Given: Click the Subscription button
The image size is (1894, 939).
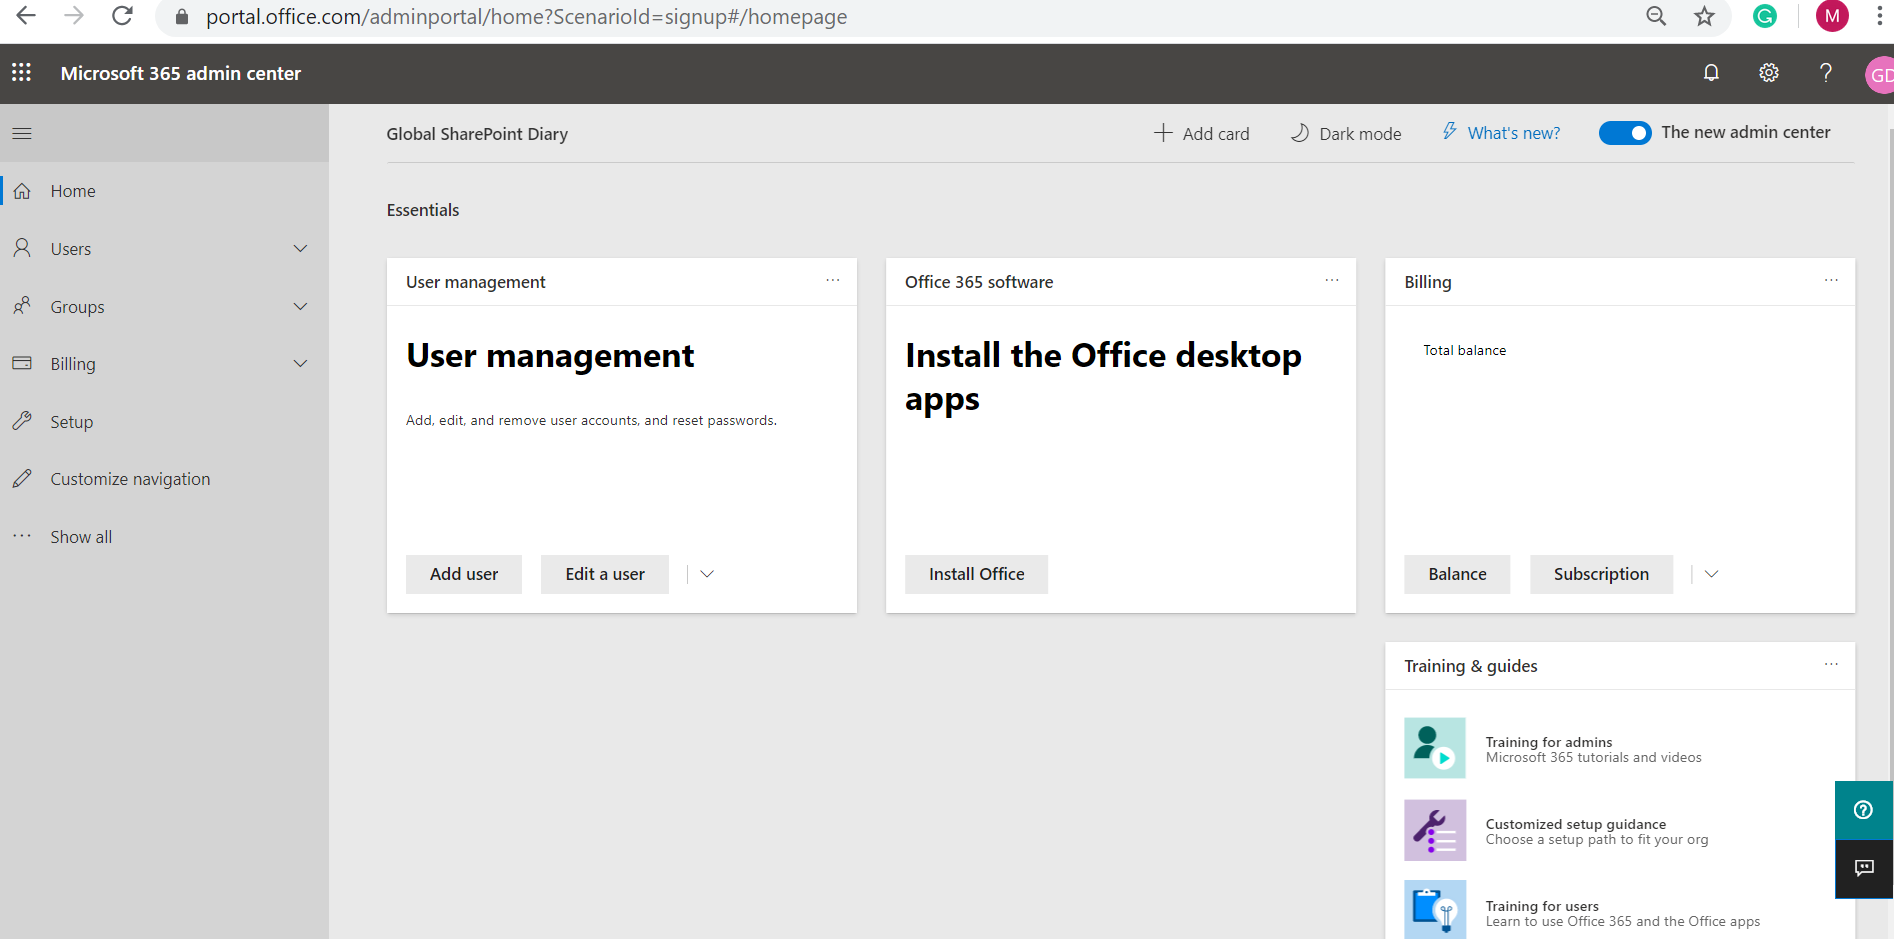Looking at the screenshot, I should click(1601, 574).
